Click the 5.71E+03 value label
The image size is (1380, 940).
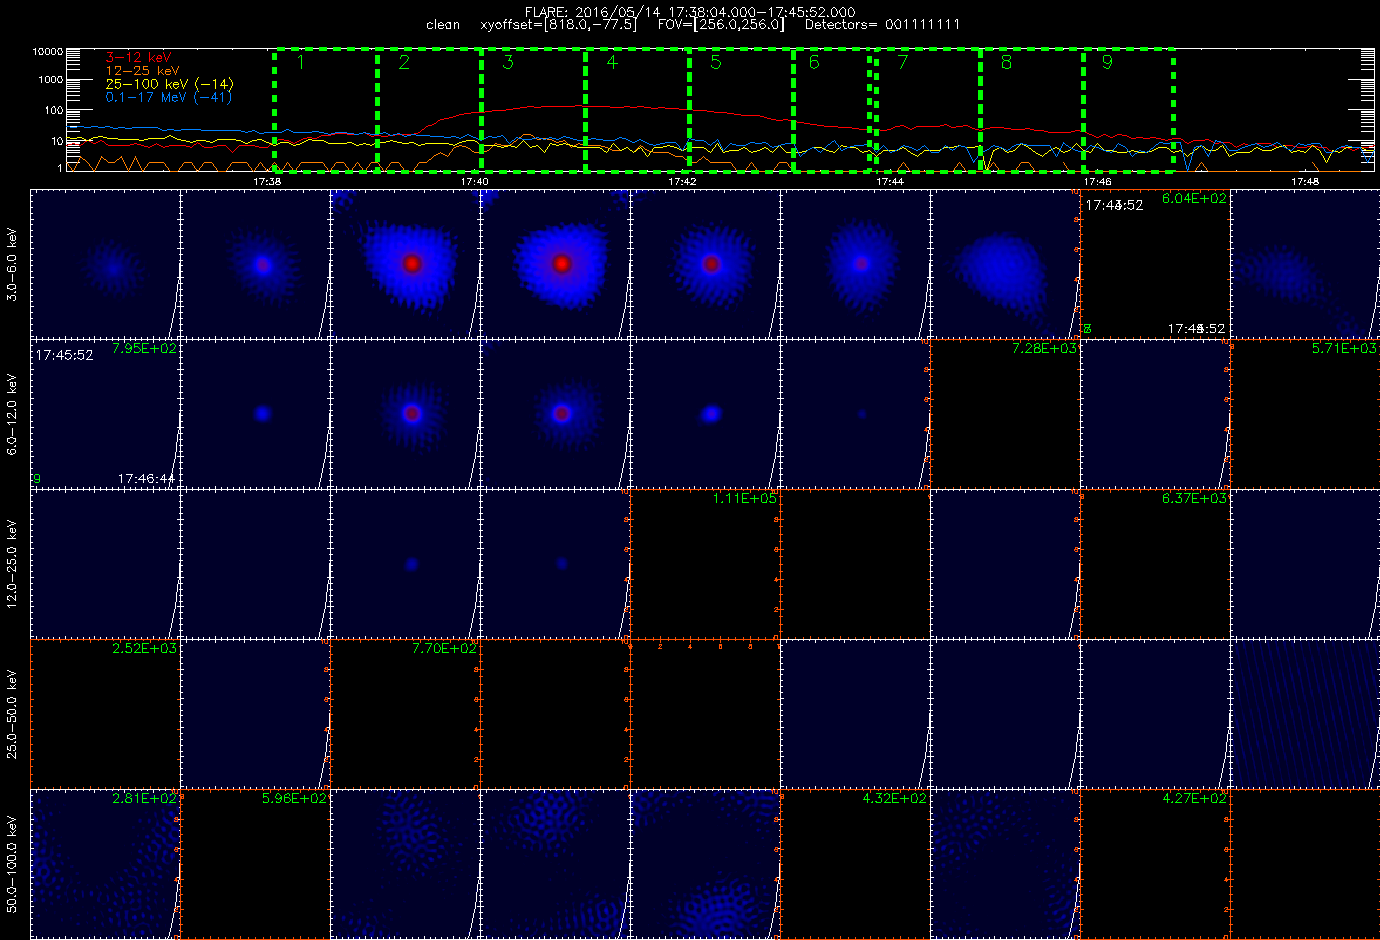click(1344, 349)
